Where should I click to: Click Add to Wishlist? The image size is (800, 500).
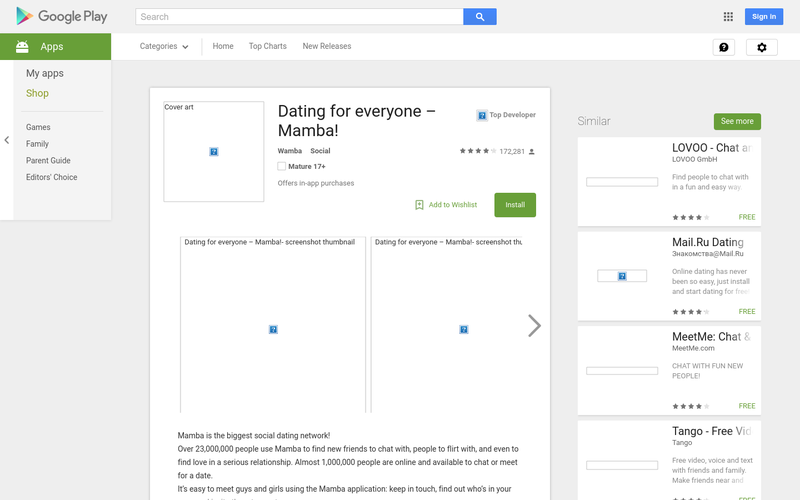(453, 205)
